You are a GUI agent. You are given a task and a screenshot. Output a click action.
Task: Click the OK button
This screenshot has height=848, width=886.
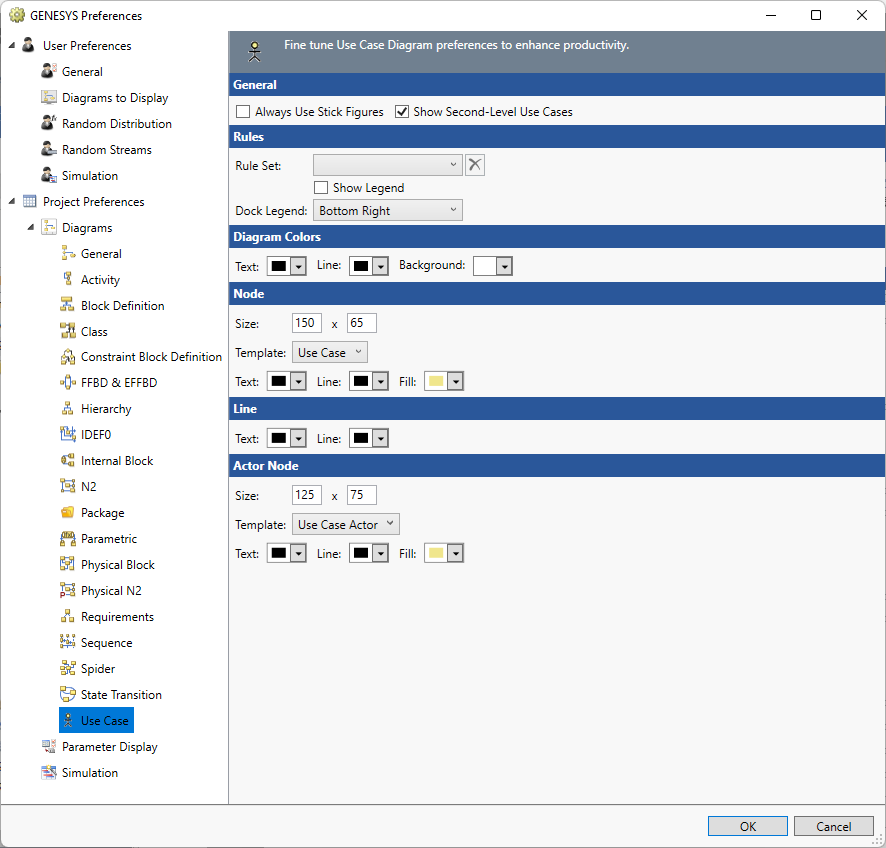pos(747,826)
